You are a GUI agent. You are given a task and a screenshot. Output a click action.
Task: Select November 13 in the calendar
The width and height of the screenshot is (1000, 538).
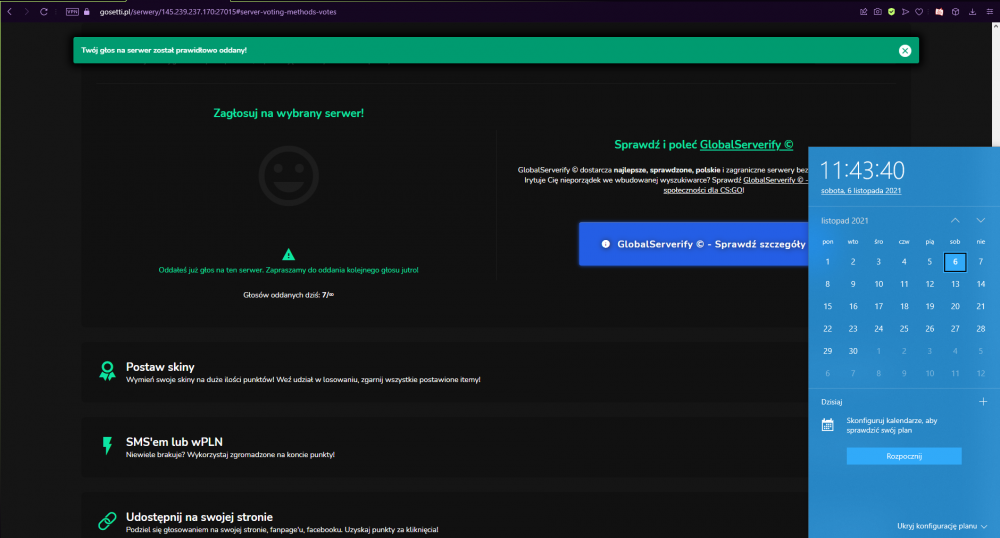(x=955, y=284)
